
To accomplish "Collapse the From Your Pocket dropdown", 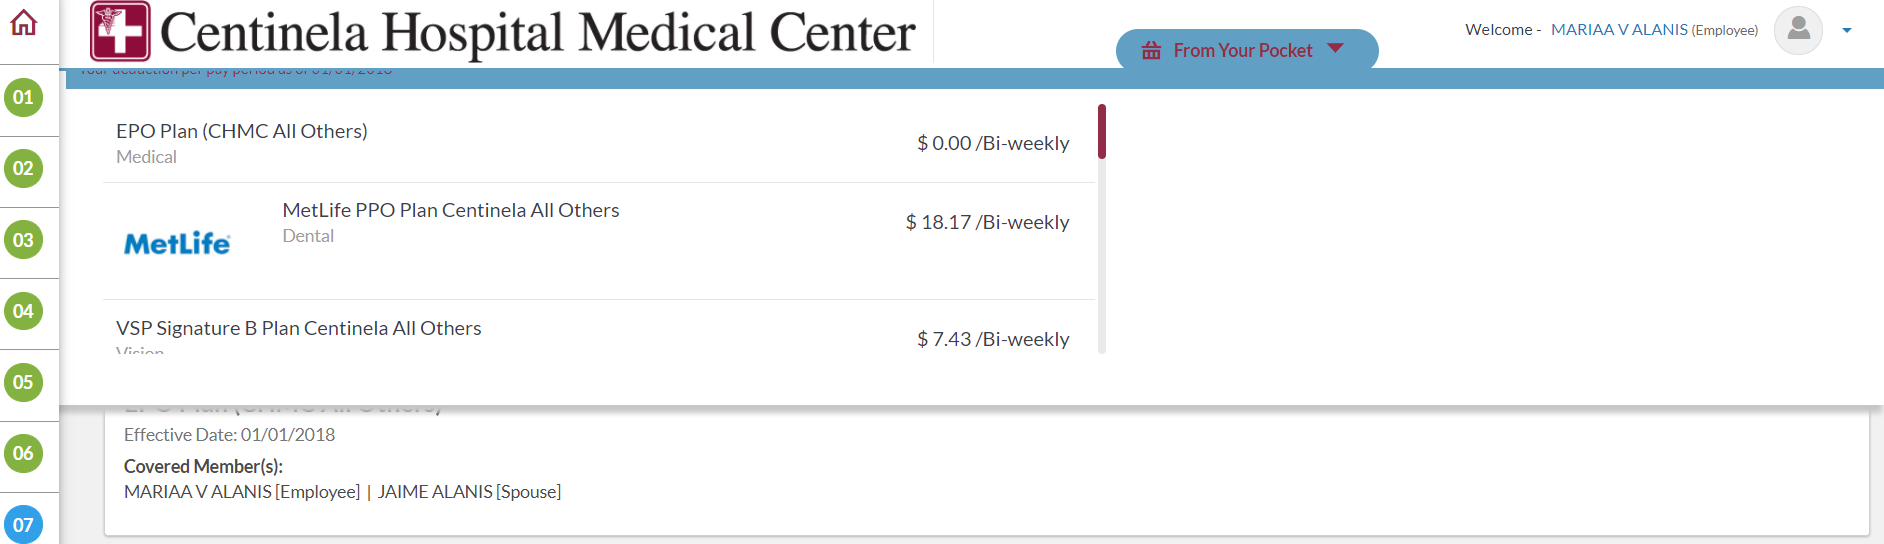I will click(1335, 49).
